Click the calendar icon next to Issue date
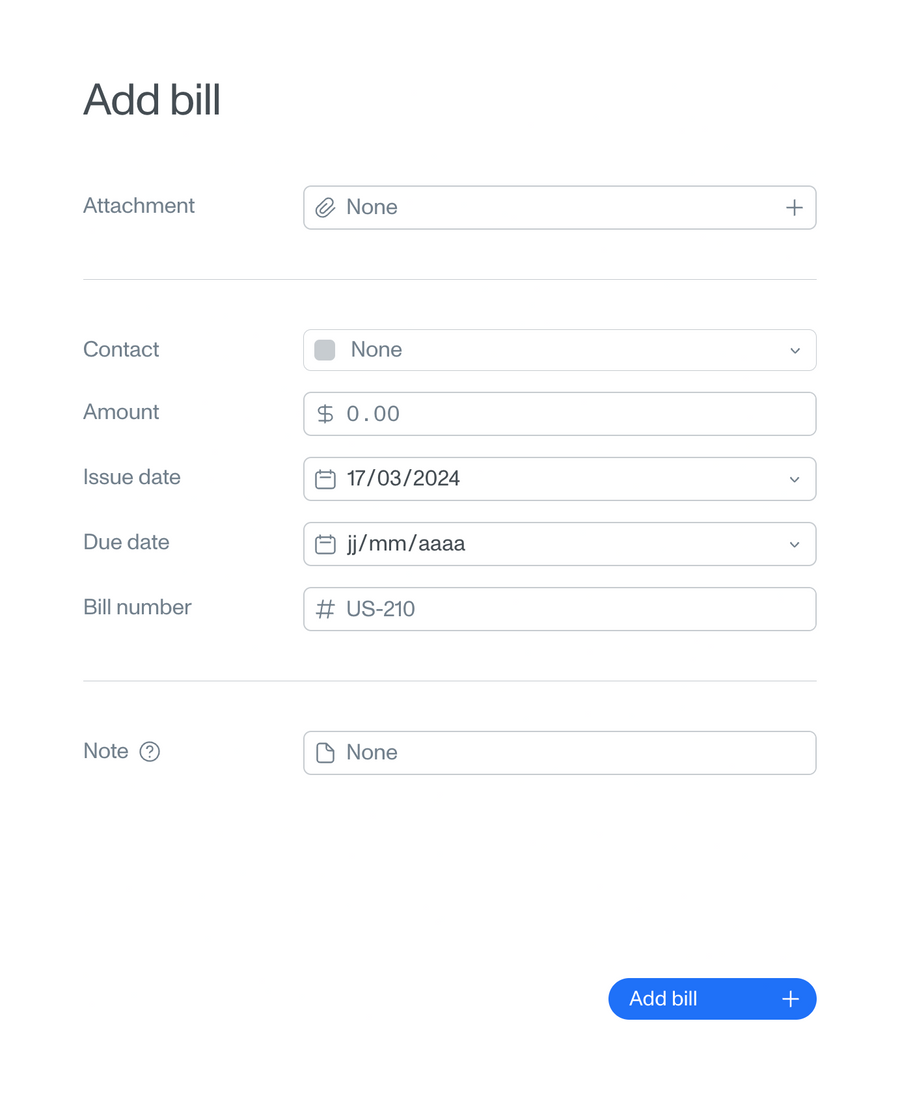 (325, 478)
